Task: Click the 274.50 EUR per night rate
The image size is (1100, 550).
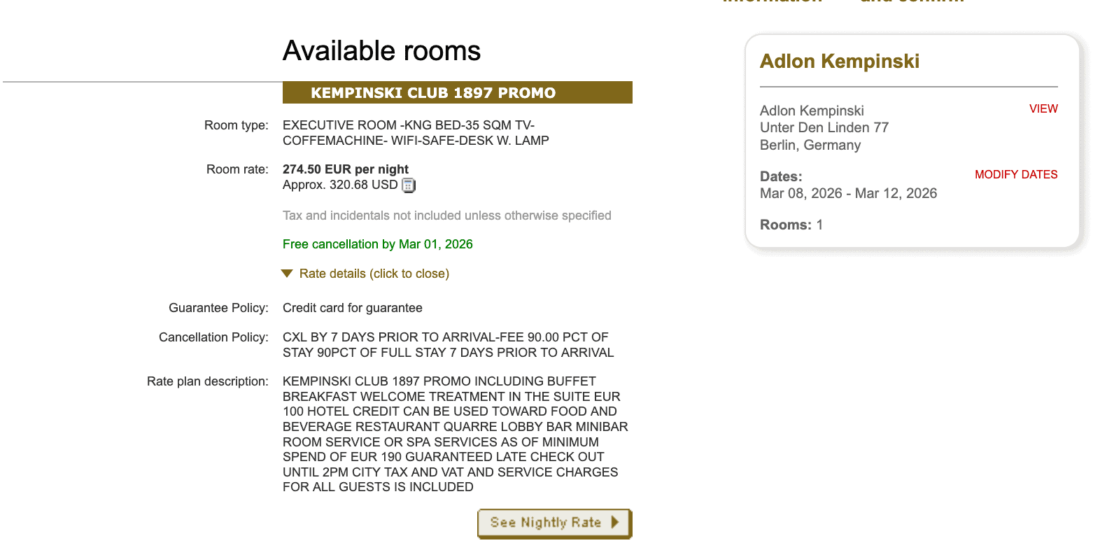Action: [345, 169]
